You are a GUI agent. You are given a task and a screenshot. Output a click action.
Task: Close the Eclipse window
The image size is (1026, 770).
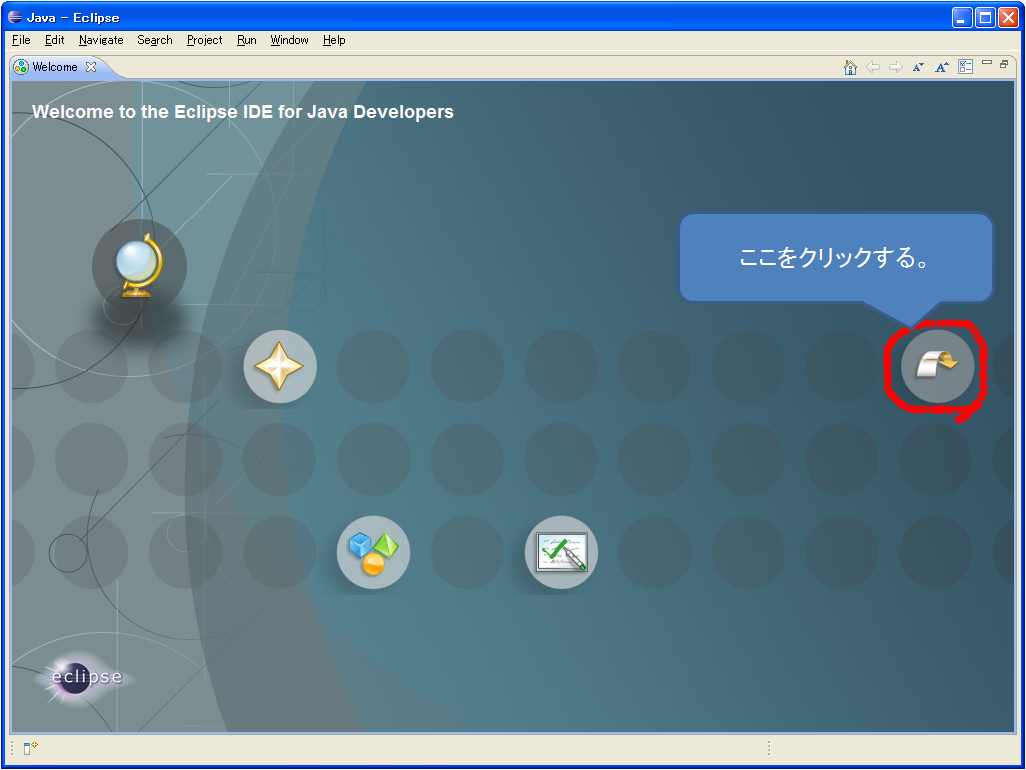pyautogui.click(x=1008, y=17)
